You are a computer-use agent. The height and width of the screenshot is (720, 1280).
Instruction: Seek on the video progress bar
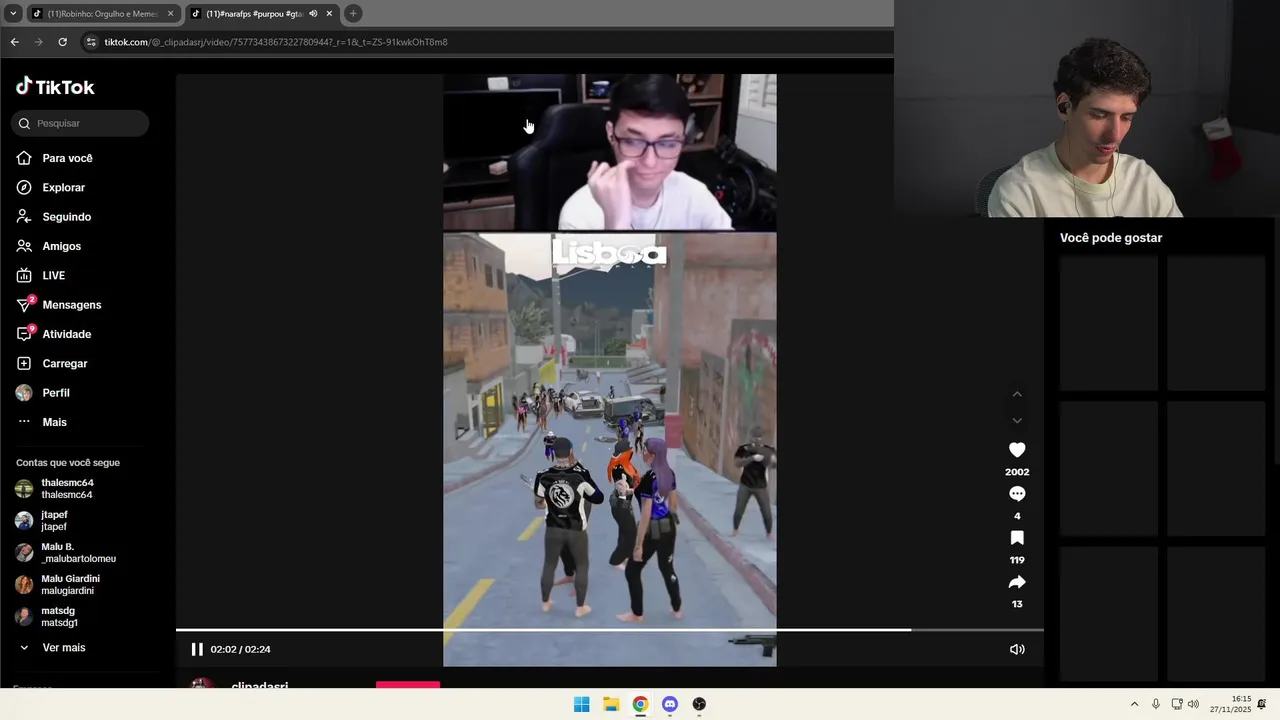(x=609, y=630)
